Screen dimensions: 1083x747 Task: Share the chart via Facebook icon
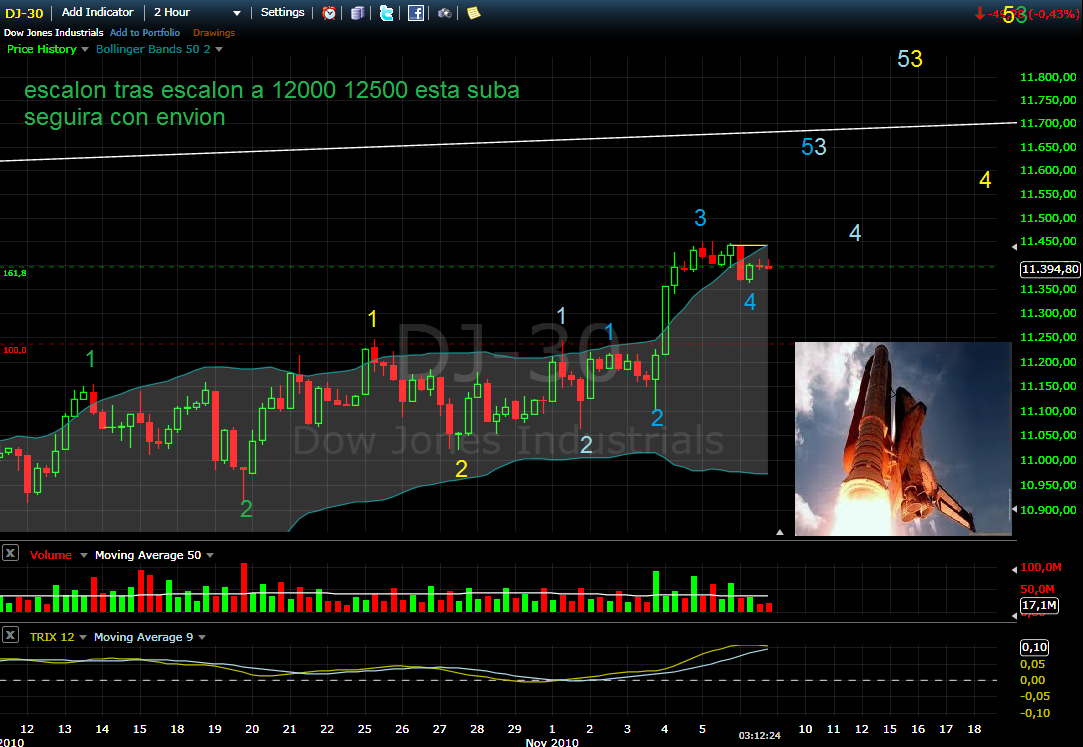click(416, 12)
